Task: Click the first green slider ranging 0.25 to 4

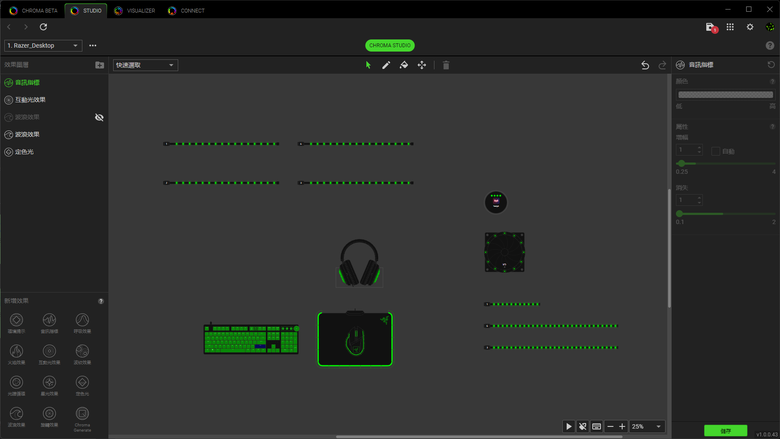Action: click(726, 164)
